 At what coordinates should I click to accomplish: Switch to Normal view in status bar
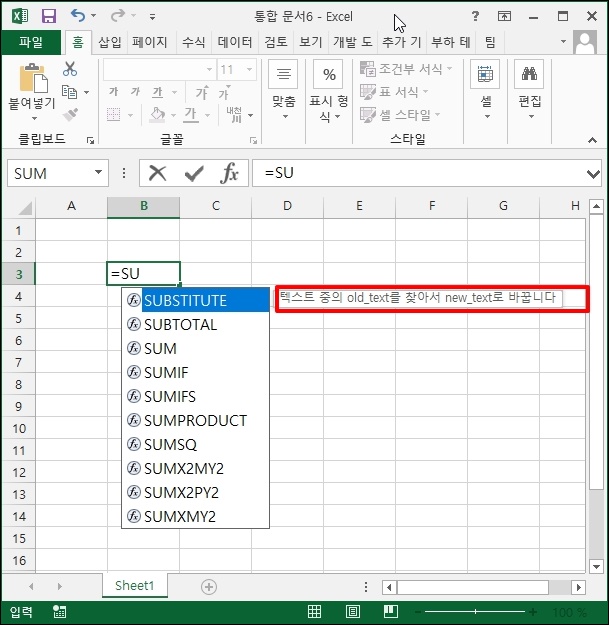click(x=314, y=611)
